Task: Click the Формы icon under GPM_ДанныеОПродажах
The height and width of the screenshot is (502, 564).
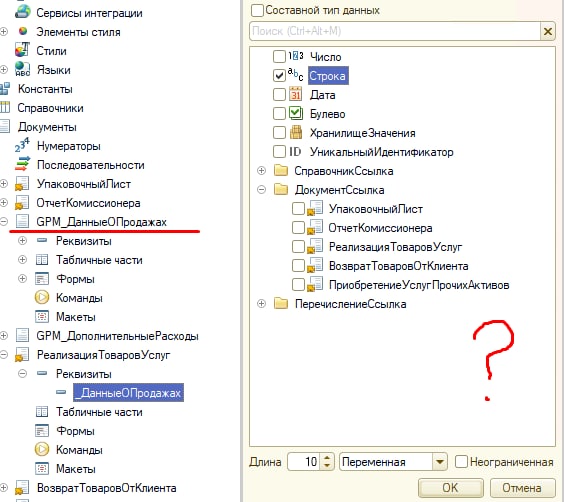Action: click(42, 279)
